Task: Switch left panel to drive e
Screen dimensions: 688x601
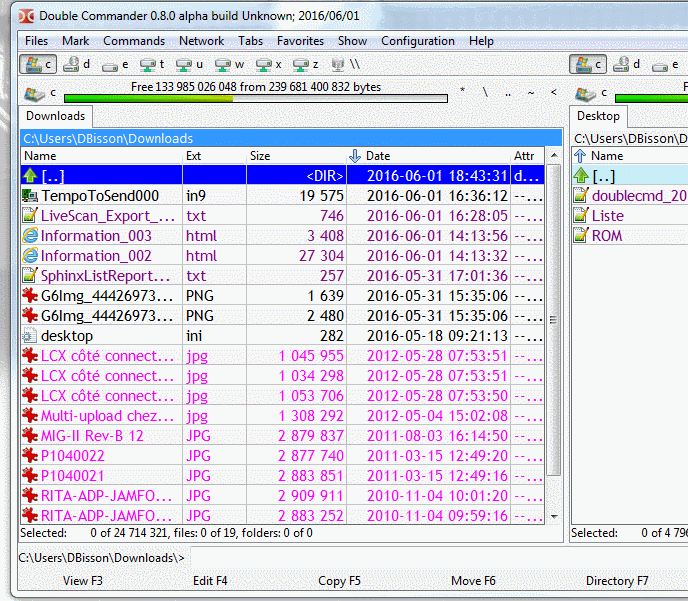Action: pyautogui.click(x=115, y=65)
